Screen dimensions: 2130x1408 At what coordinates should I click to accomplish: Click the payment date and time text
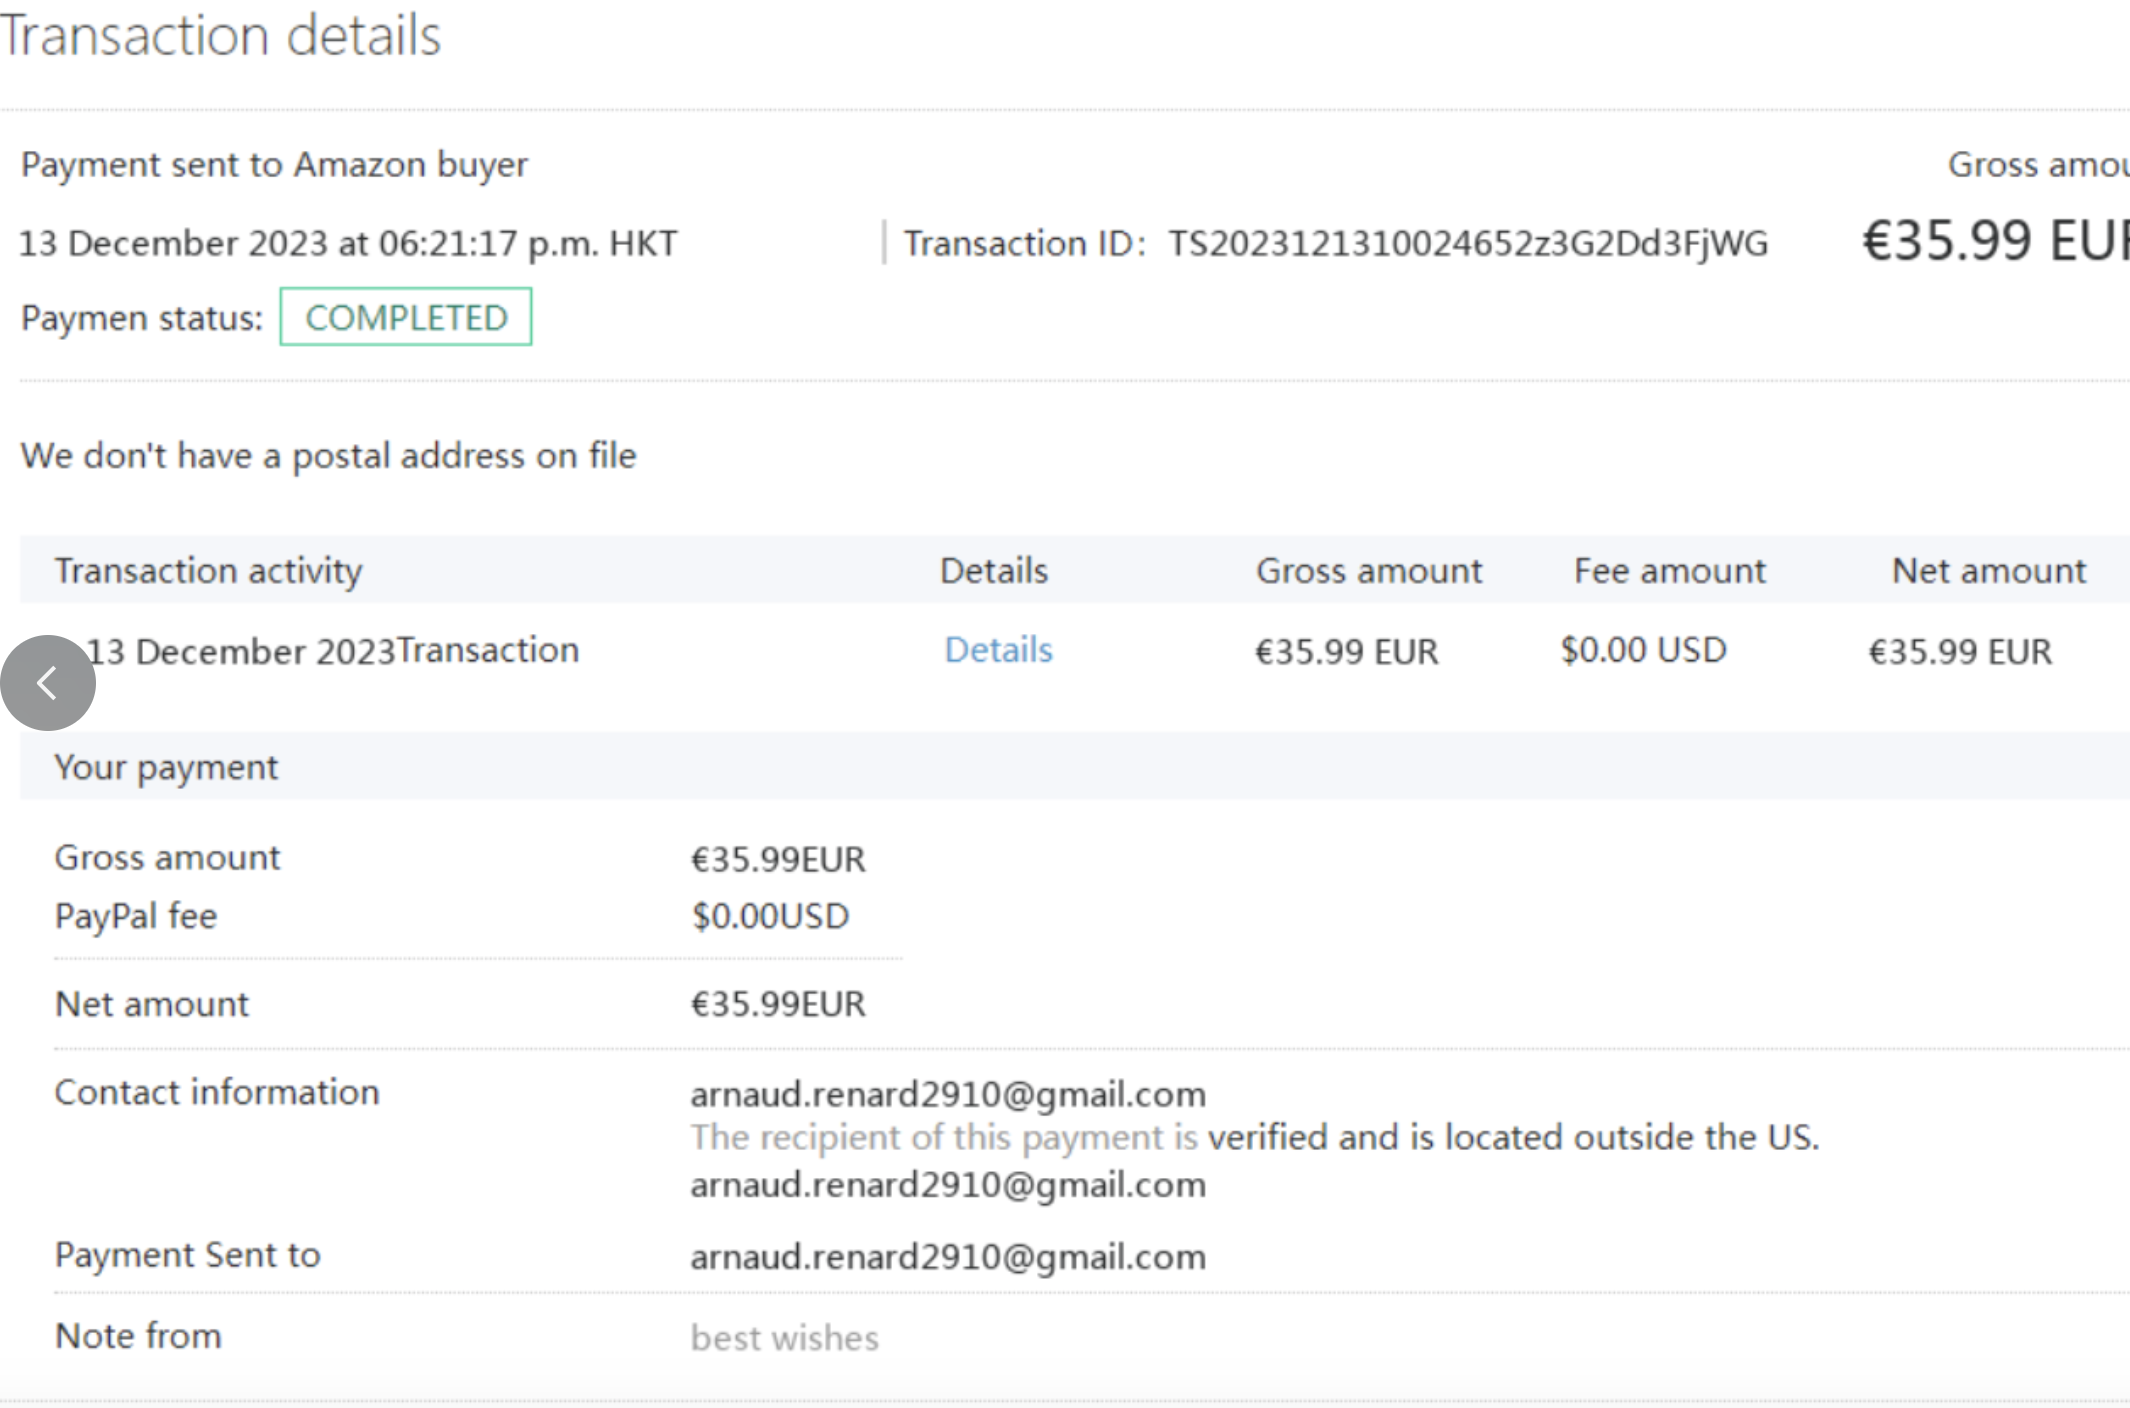(x=348, y=243)
